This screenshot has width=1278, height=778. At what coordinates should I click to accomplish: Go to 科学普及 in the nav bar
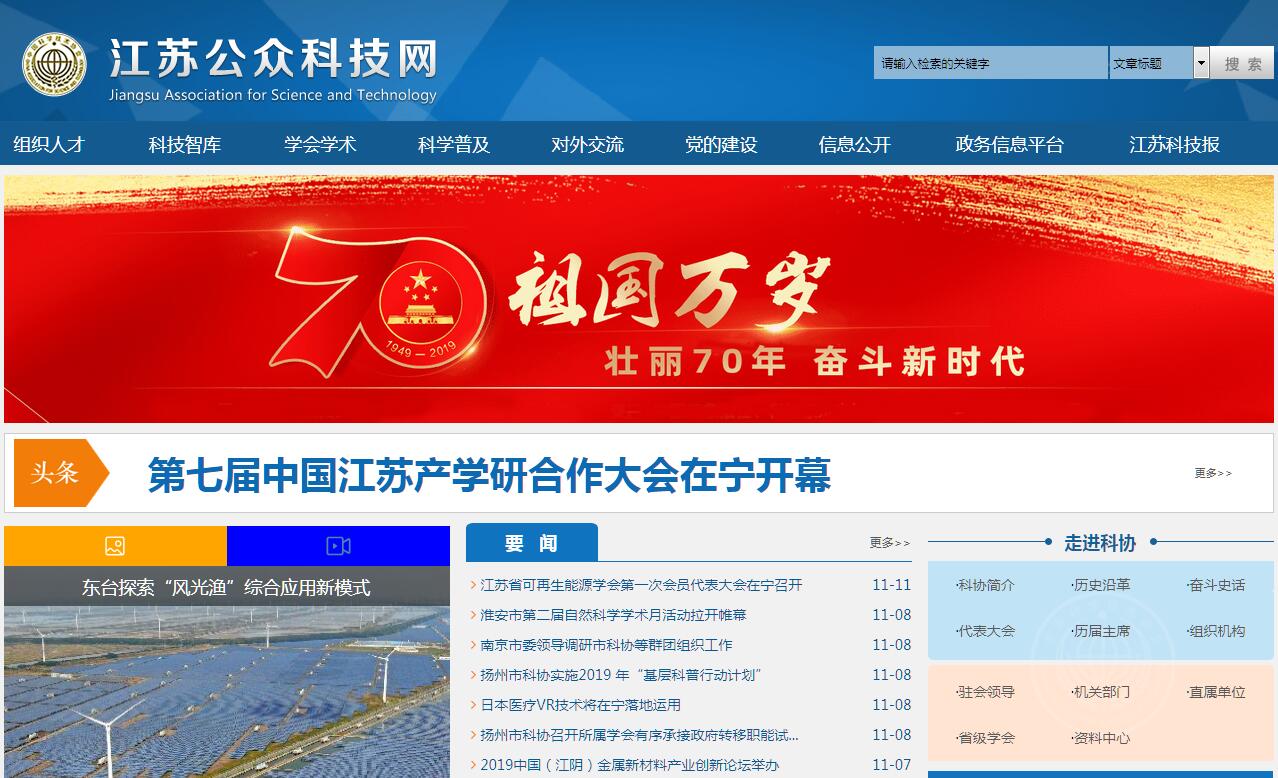454,144
